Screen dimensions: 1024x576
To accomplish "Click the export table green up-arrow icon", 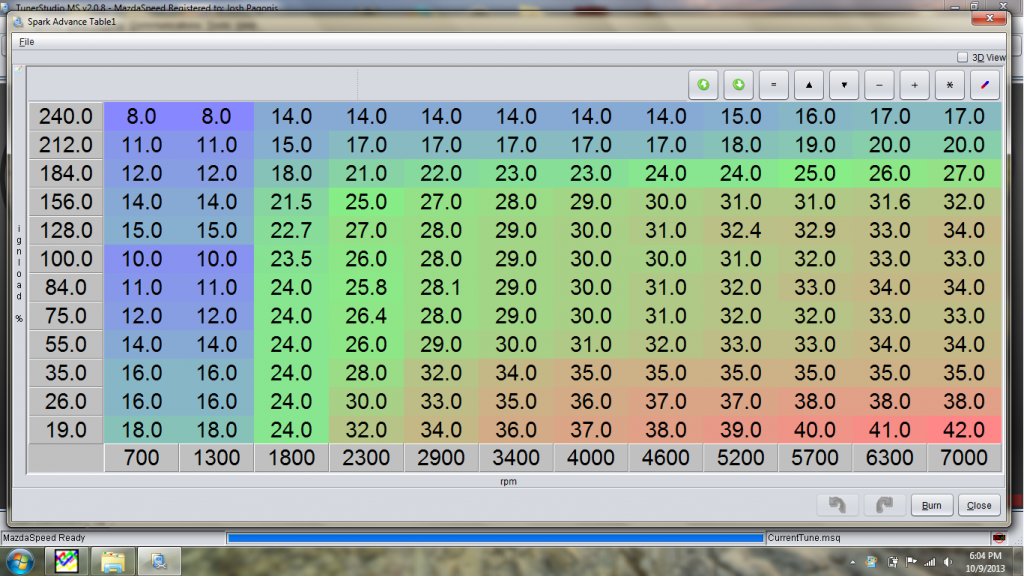I will [x=703, y=85].
